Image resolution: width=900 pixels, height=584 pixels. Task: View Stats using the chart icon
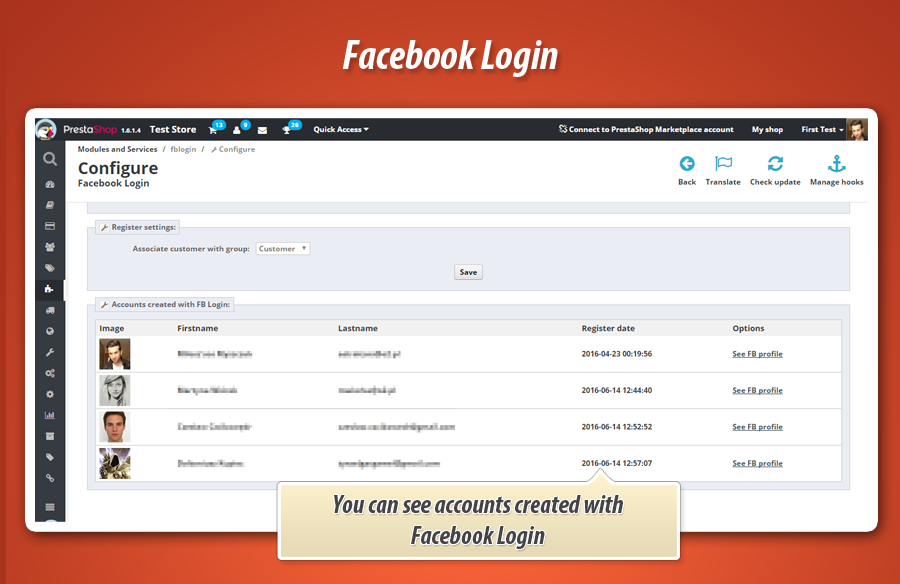[x=50, y=414]
